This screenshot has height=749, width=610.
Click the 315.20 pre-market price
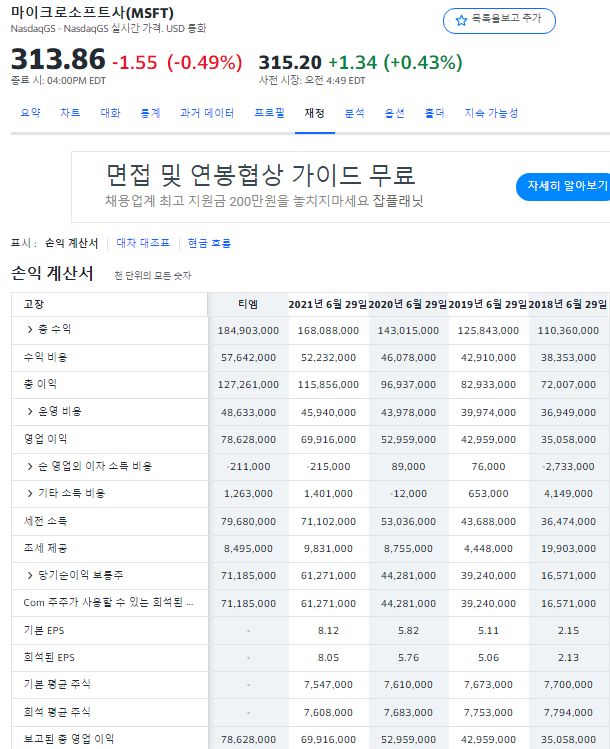tap(290, 63)
